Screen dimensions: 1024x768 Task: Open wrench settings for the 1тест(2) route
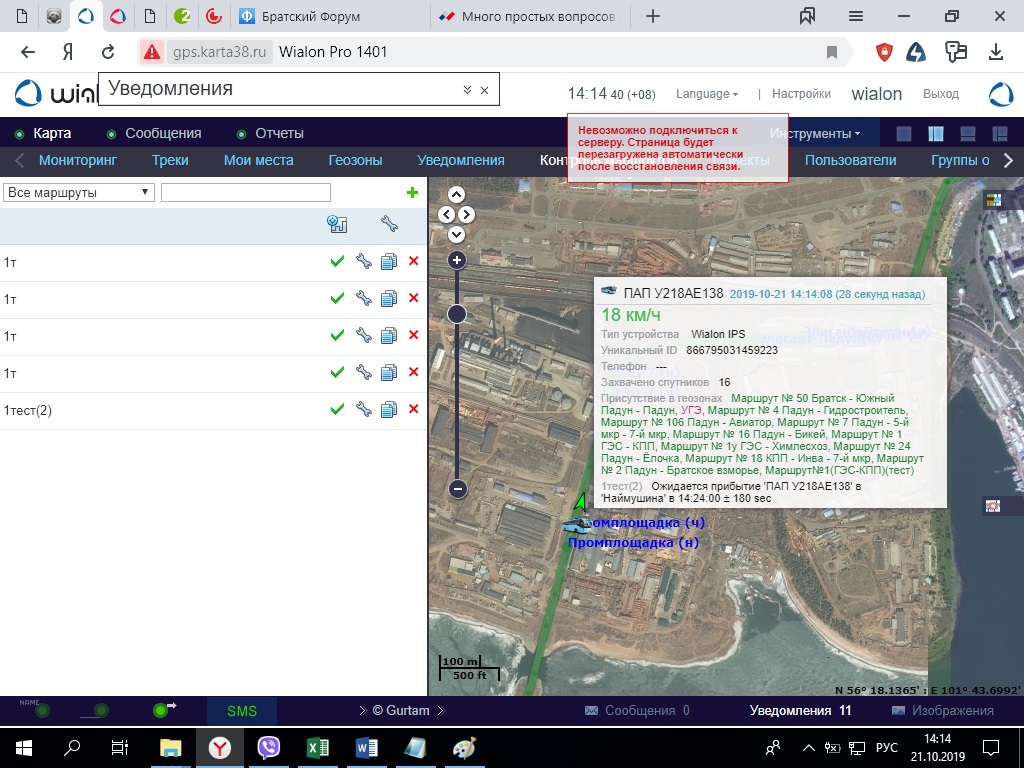(x=363, y=409)
